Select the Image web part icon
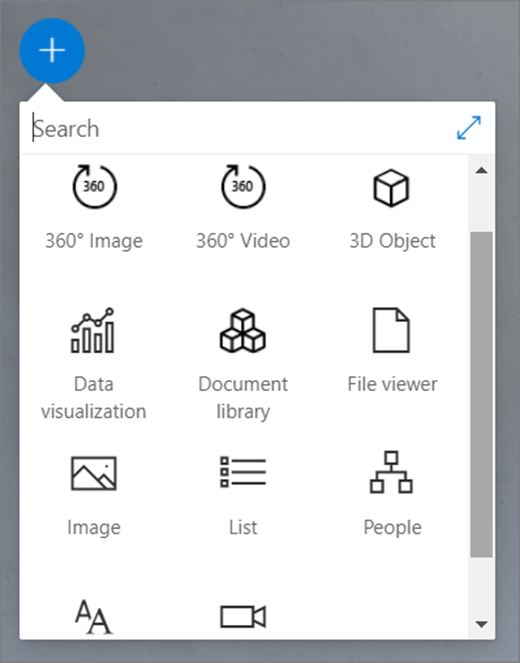 coord(93,473)
